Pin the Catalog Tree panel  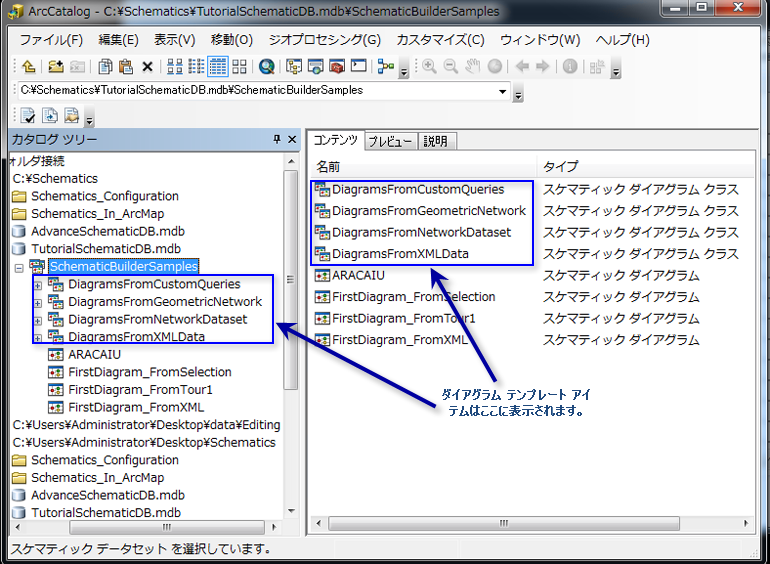coord(277,140)
